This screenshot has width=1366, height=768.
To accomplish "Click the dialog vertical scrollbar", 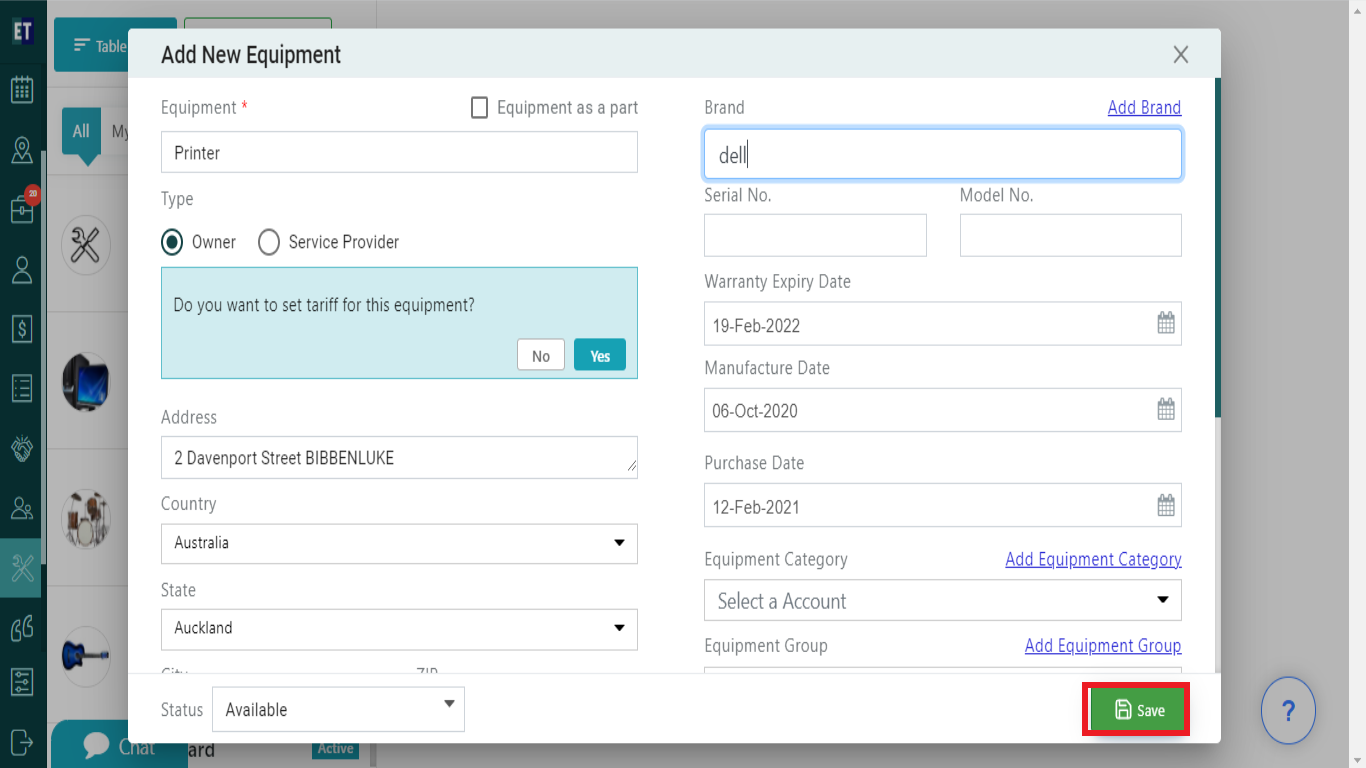I will [1217, 247].
